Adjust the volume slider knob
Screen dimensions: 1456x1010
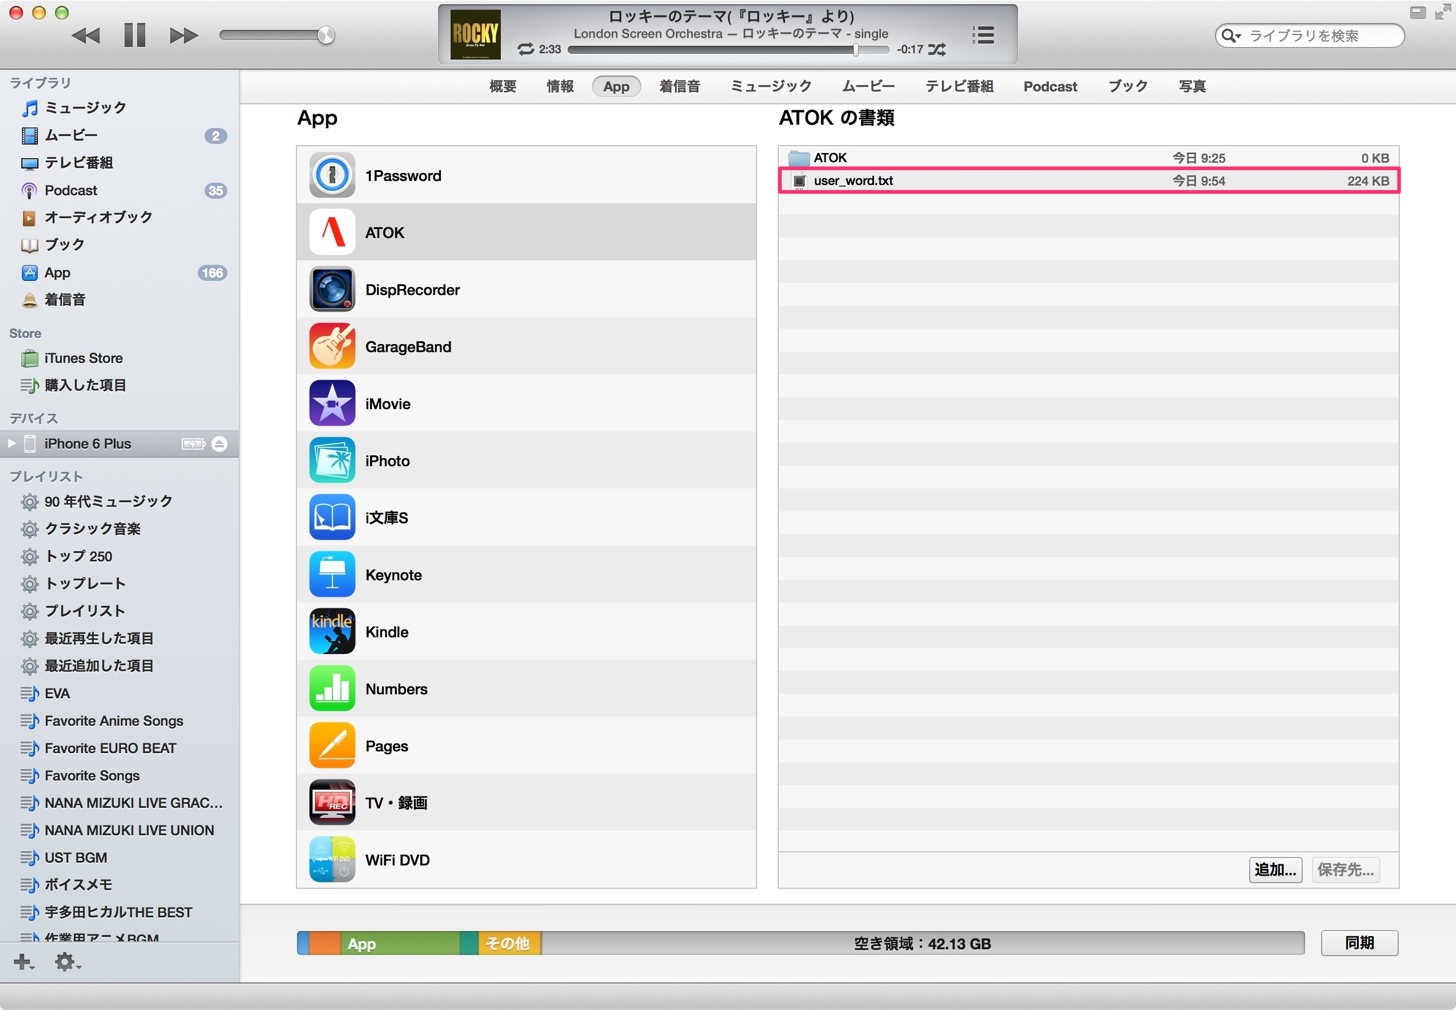pos(326,35)
